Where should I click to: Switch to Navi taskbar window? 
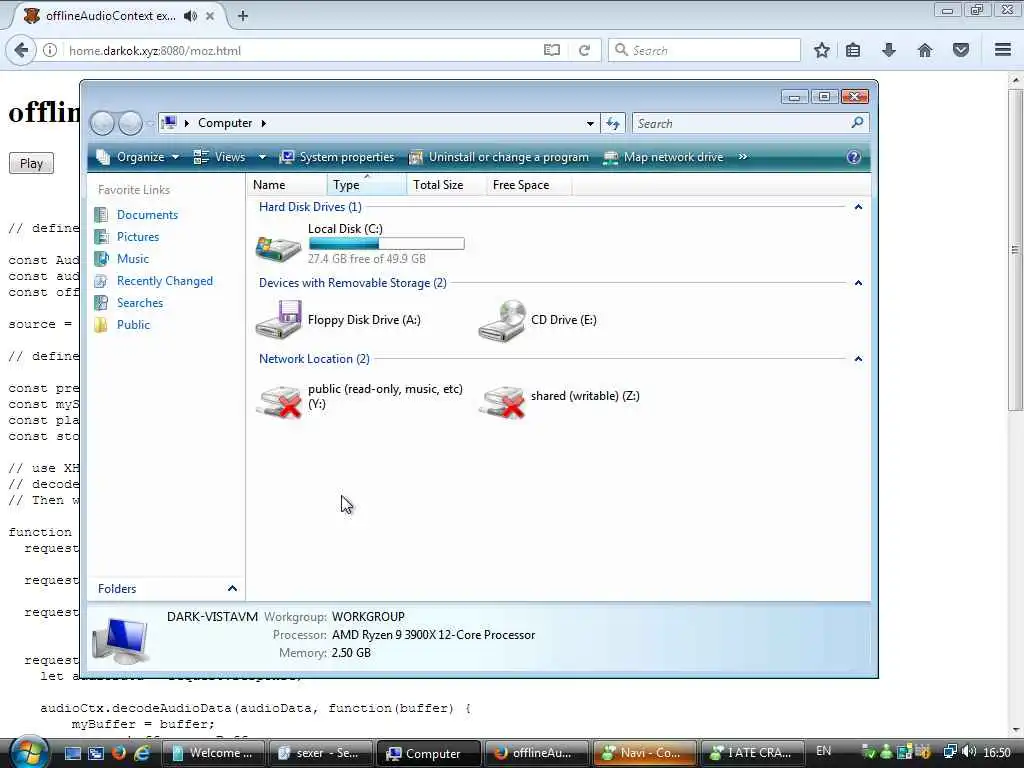tap(644, 753)
